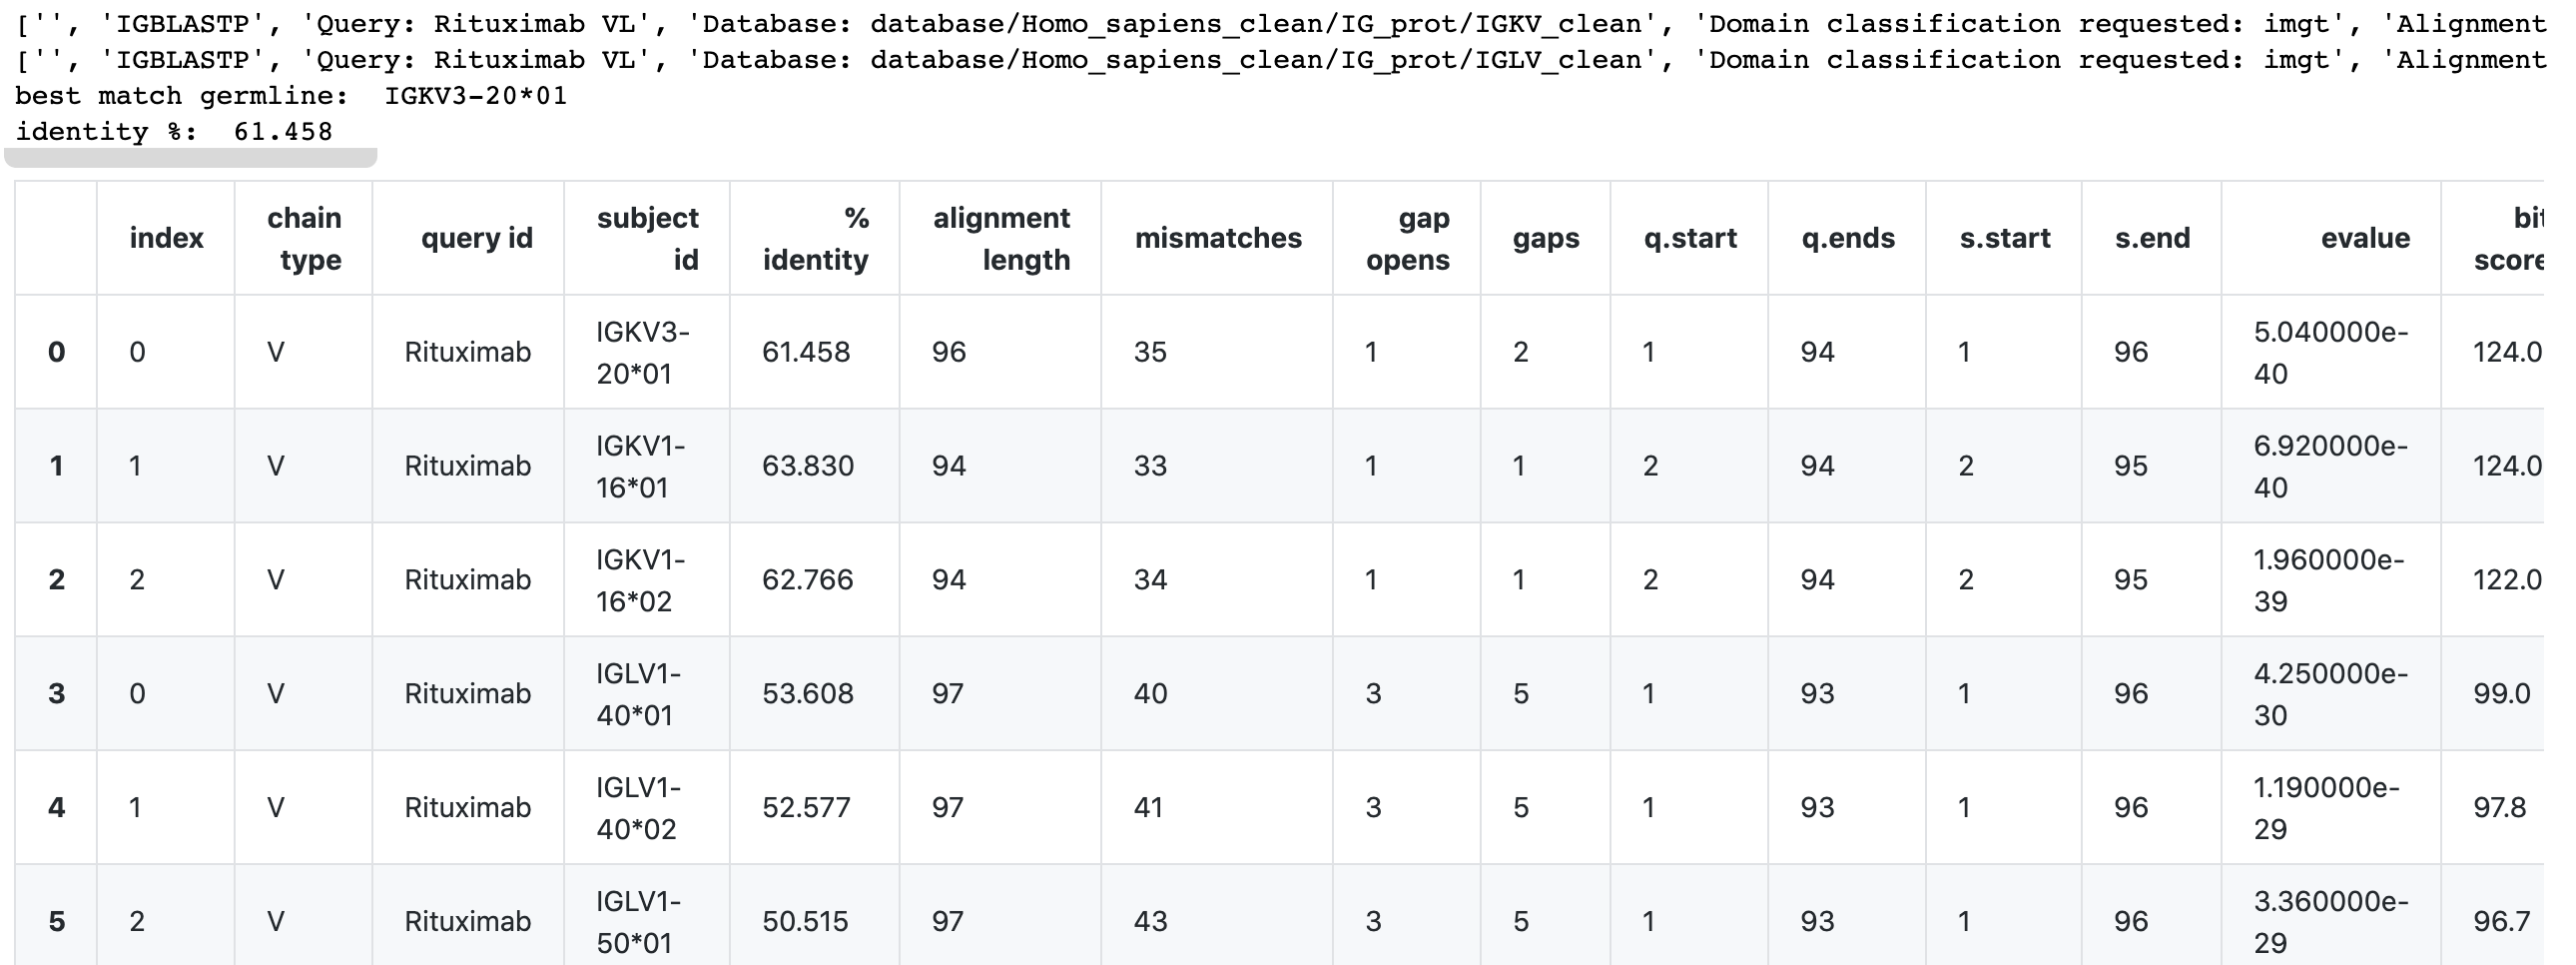Click evalue 5.040000e-40
The width and height of the screenshot is (2576, 965).
pos(2331,352)
